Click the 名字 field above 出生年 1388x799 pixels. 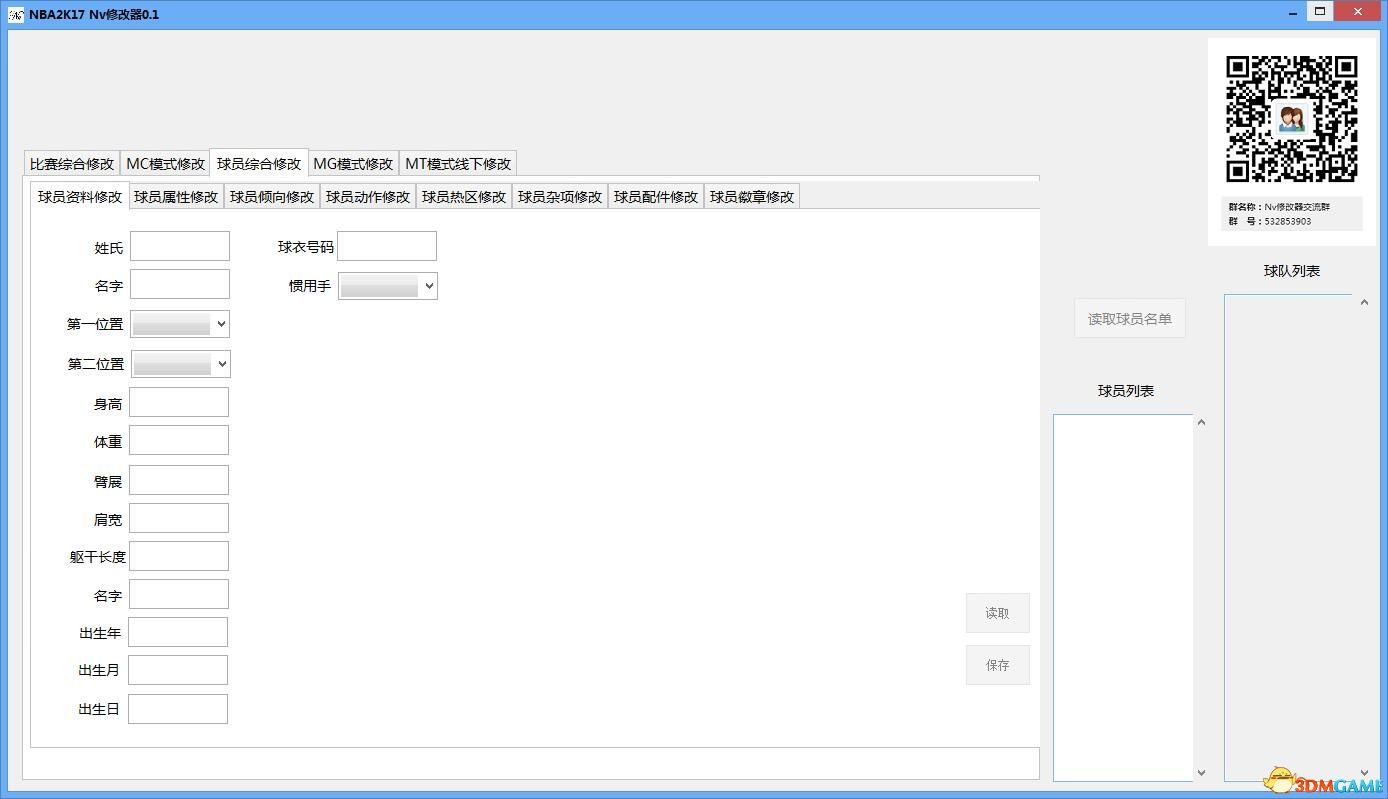click(x=179, y=594)
